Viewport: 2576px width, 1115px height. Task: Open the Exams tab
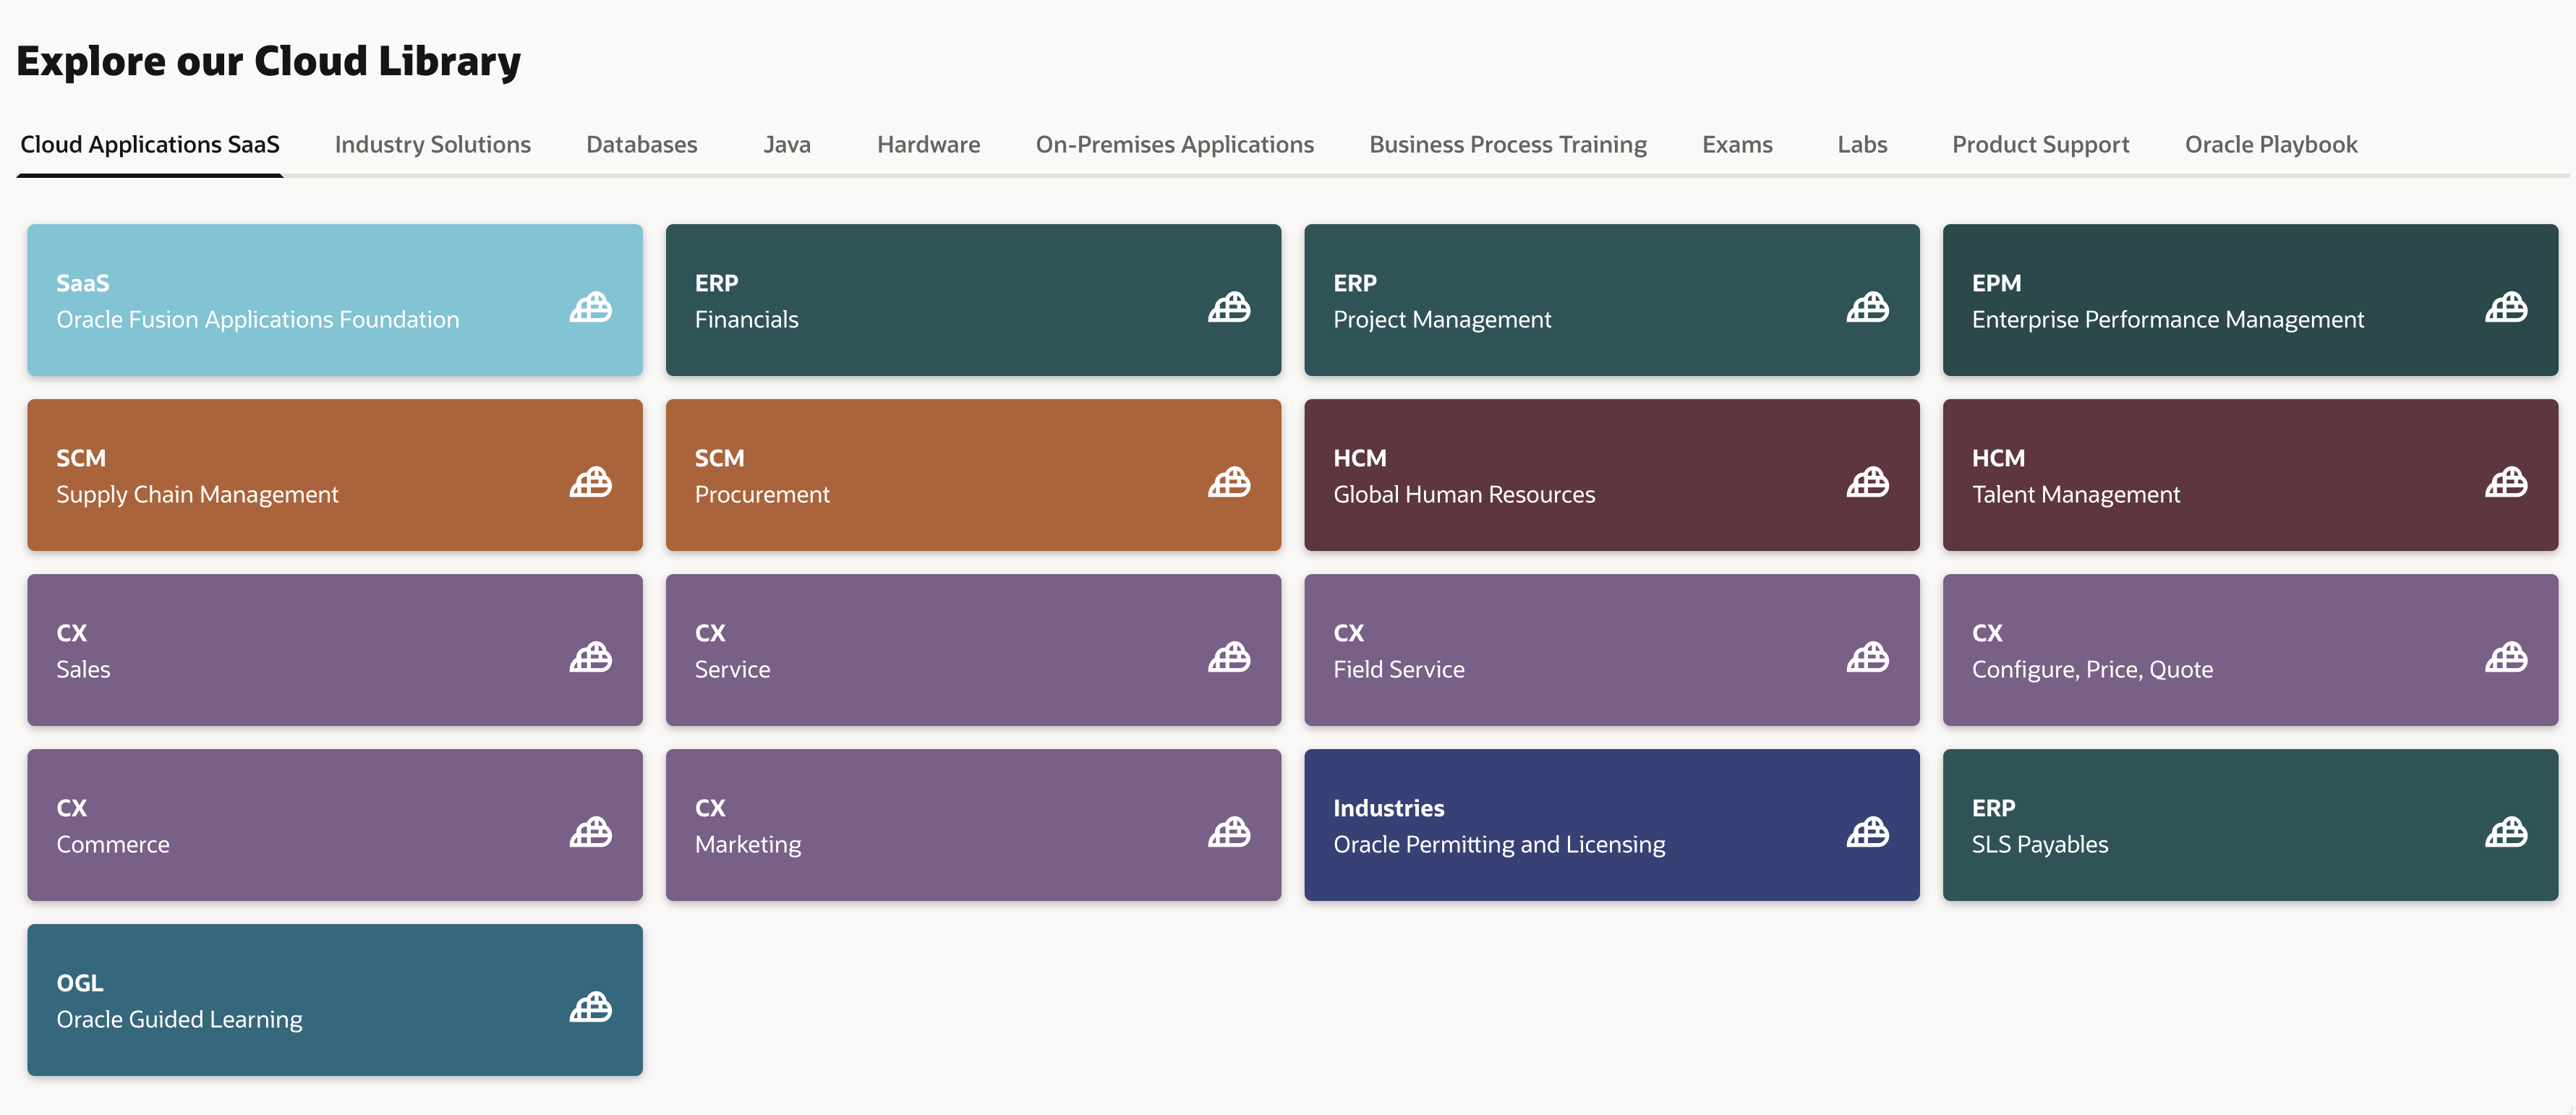1737,145
